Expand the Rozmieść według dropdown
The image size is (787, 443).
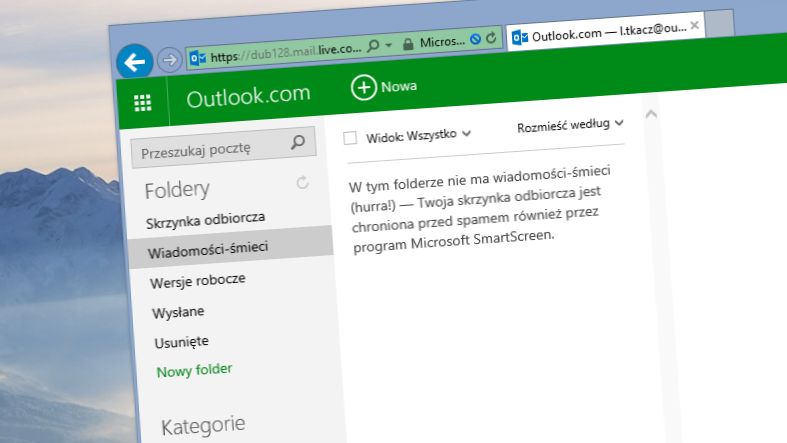tap(570, 125)
